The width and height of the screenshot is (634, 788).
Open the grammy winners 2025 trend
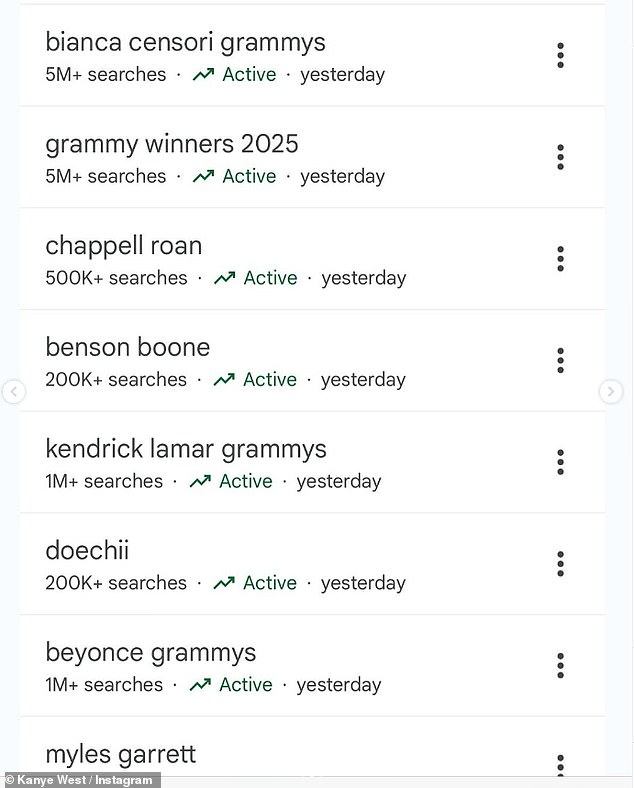click(171, 144)
